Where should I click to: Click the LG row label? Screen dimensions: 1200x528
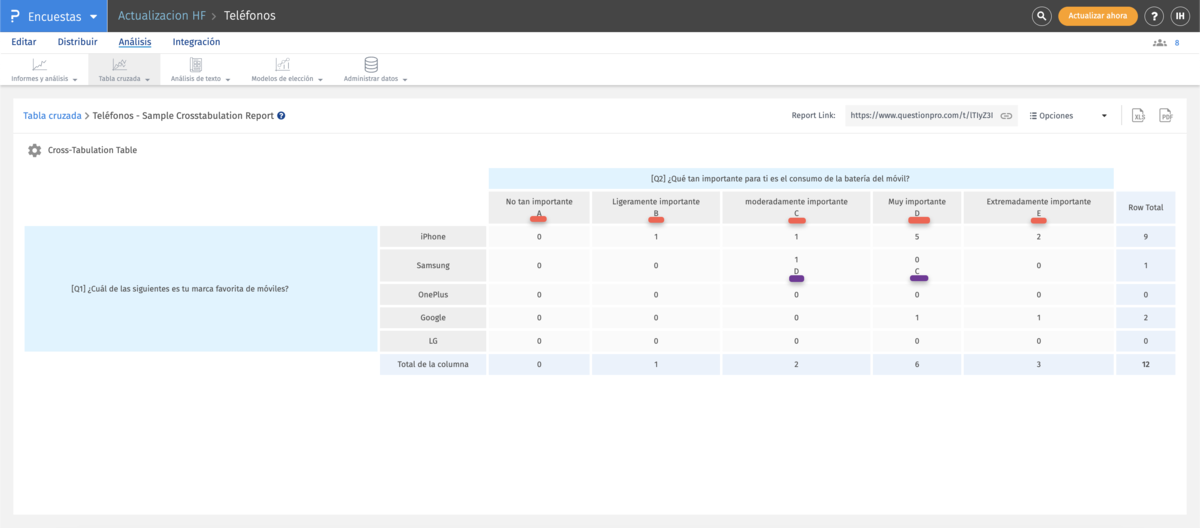click(433, 341)
